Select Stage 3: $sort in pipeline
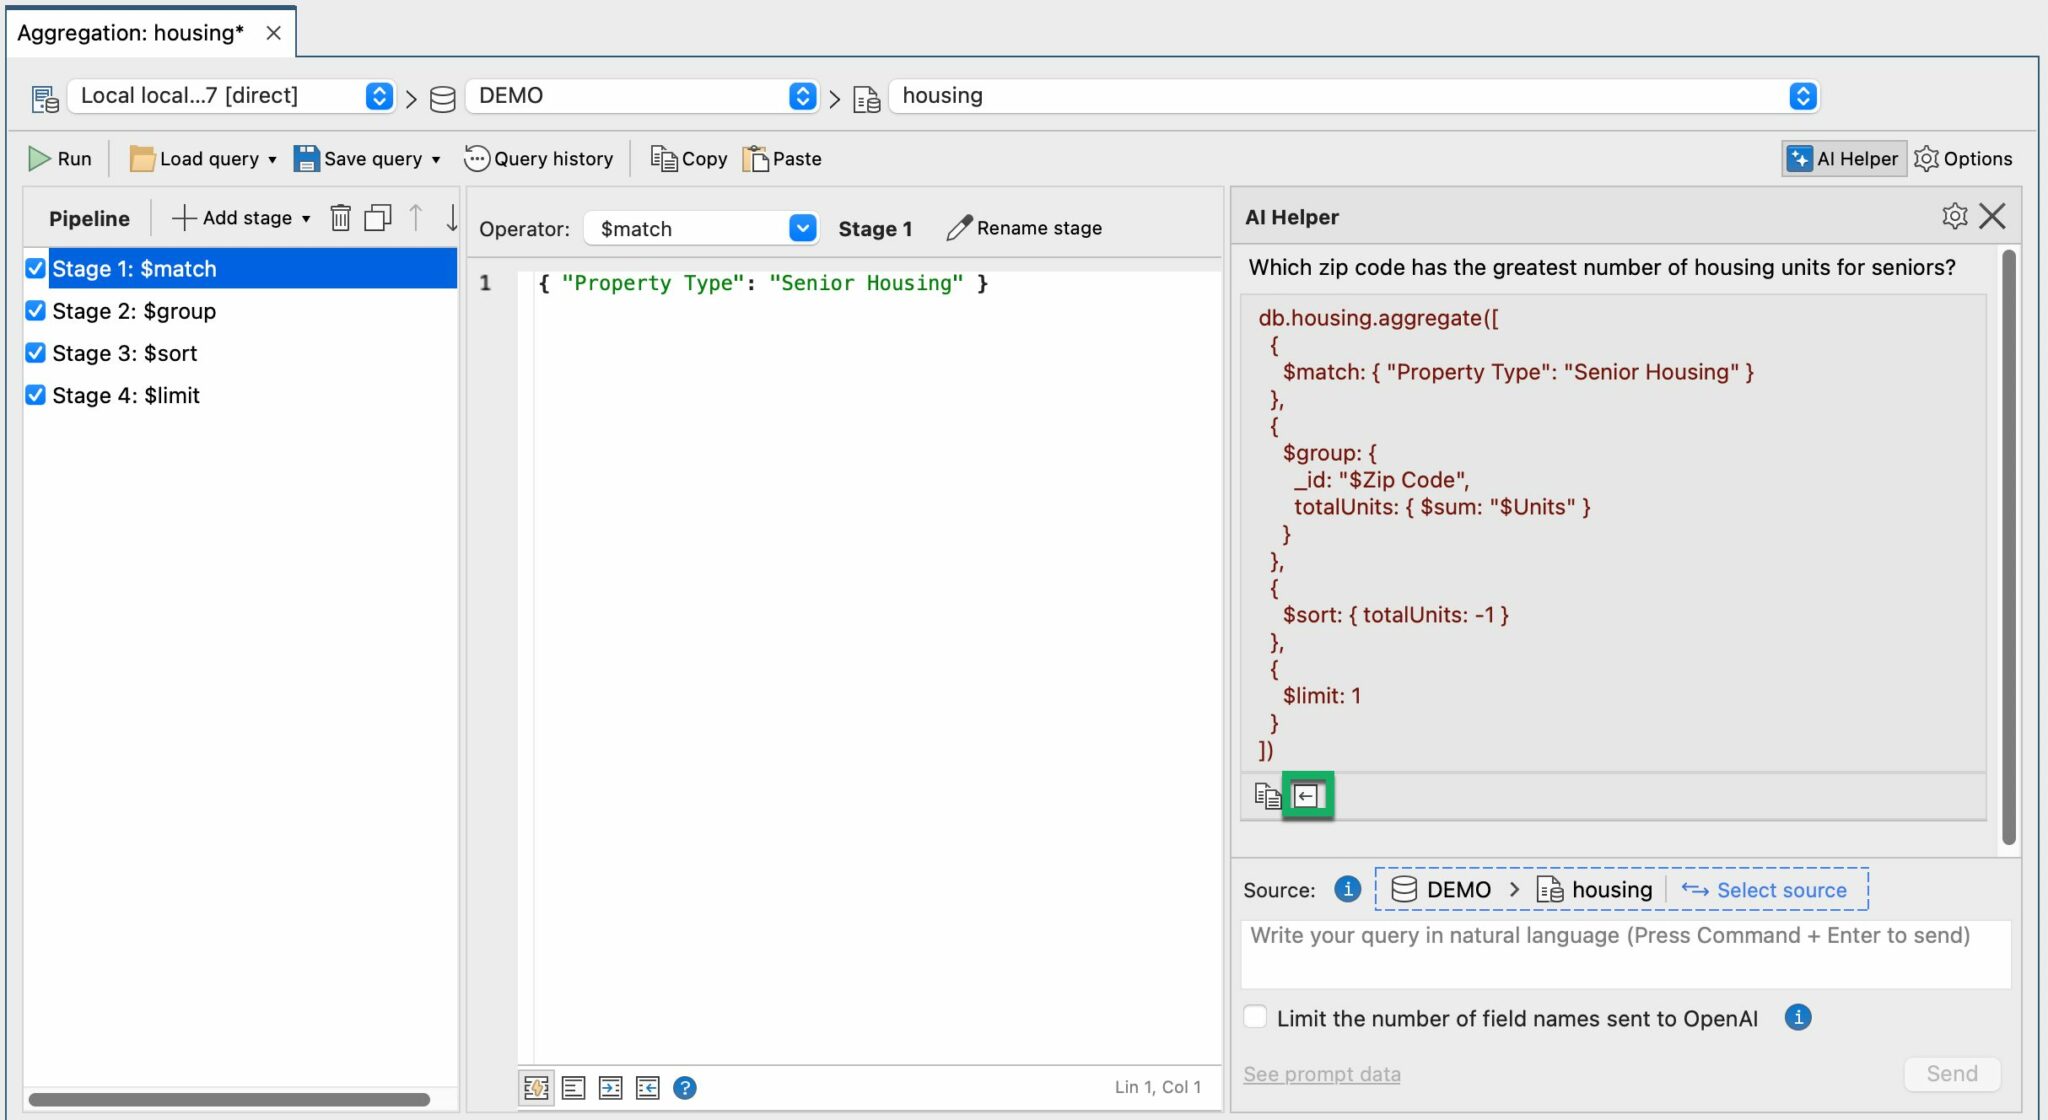This screenshot has width=2048, height=1120. click(x=125, y=353)
